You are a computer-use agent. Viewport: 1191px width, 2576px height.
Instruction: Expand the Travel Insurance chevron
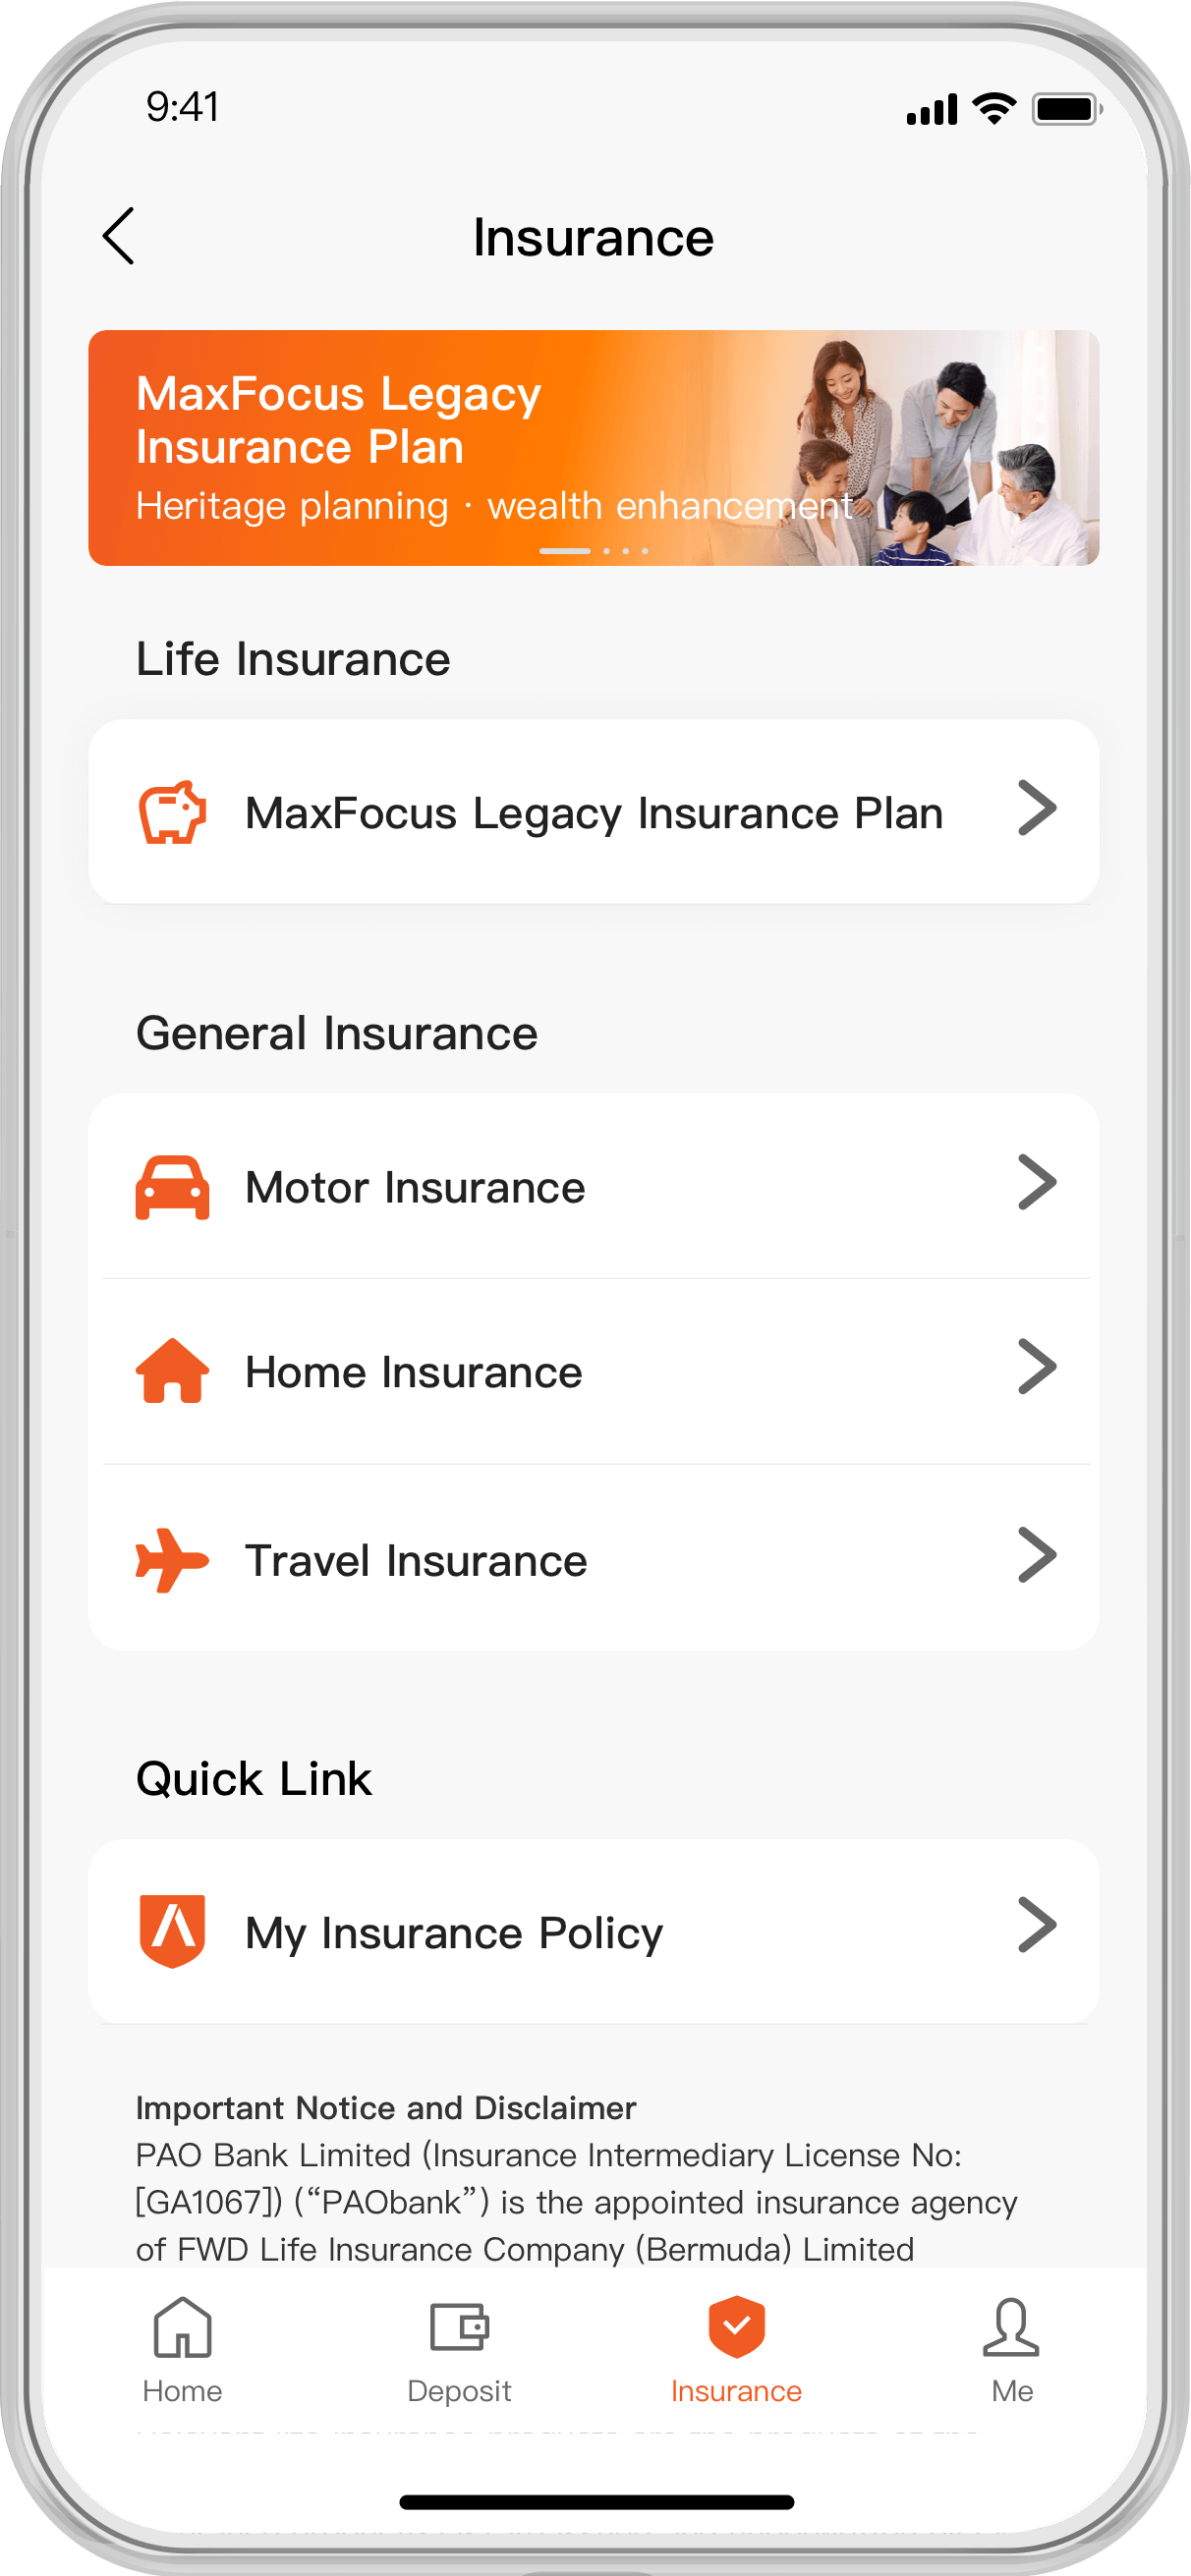click(x=1037, y=1555)
